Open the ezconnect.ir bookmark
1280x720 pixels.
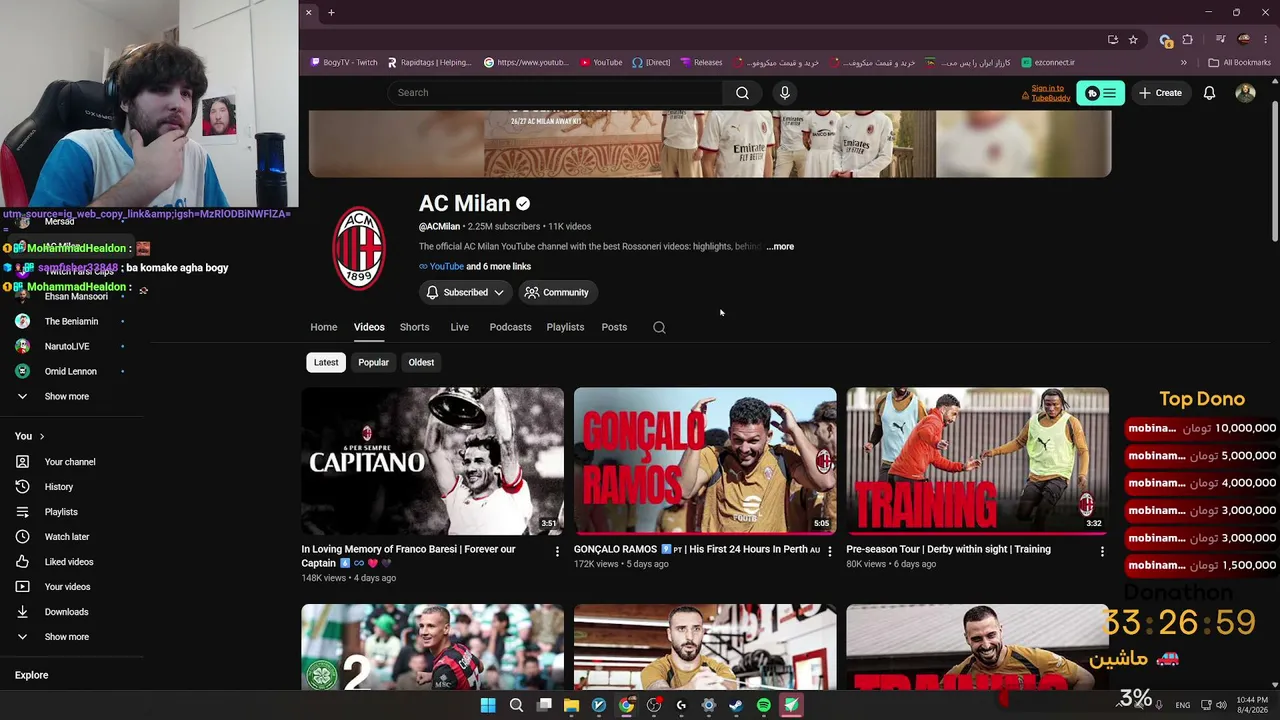[1048, 62]
